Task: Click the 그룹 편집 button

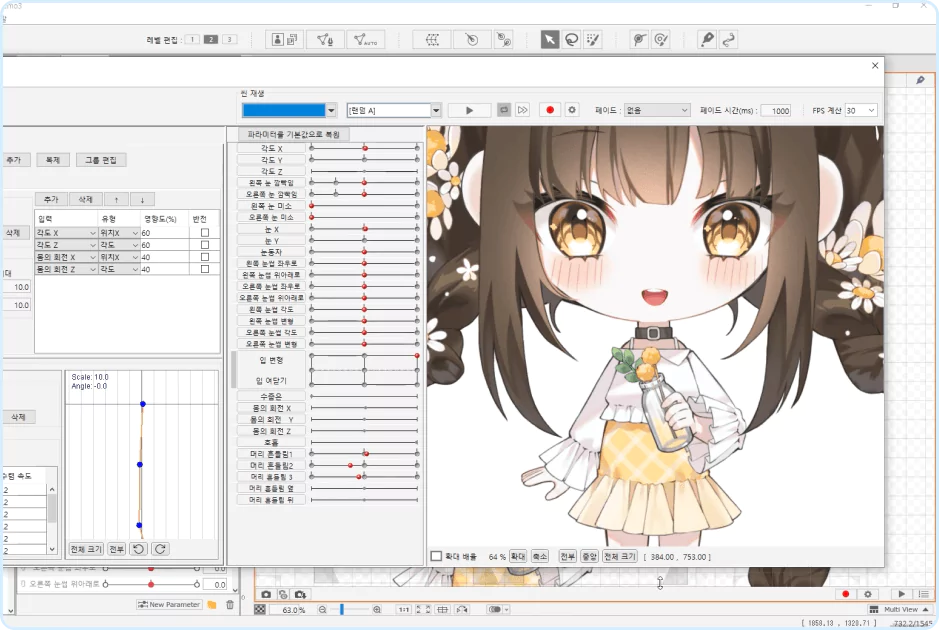Action: pos(101,160)
